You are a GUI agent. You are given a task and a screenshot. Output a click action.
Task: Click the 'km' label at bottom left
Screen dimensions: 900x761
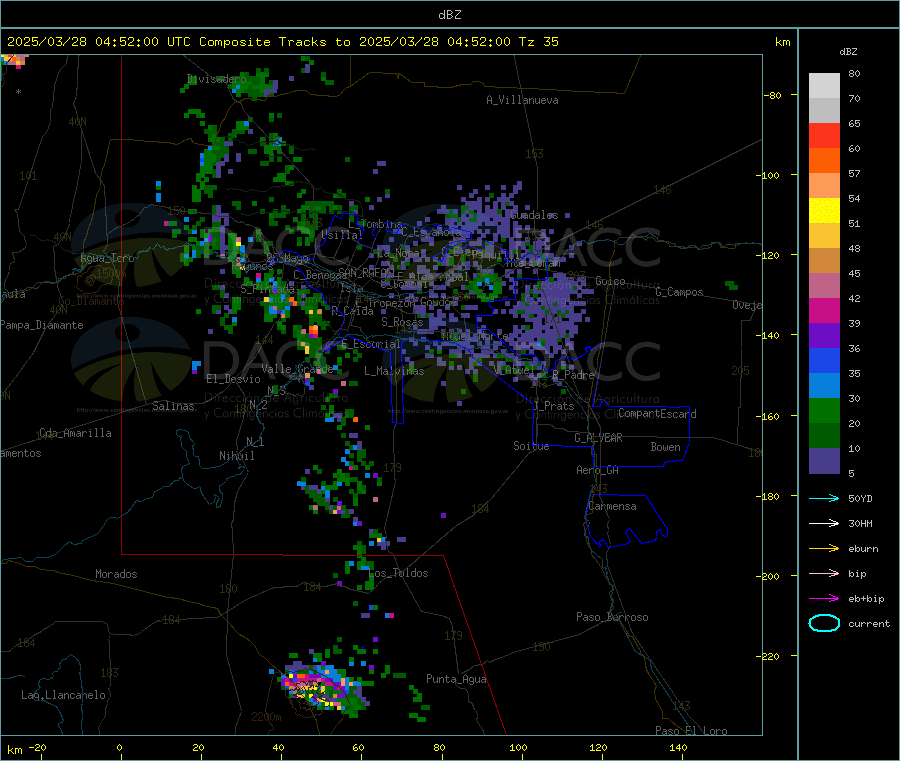14,750
